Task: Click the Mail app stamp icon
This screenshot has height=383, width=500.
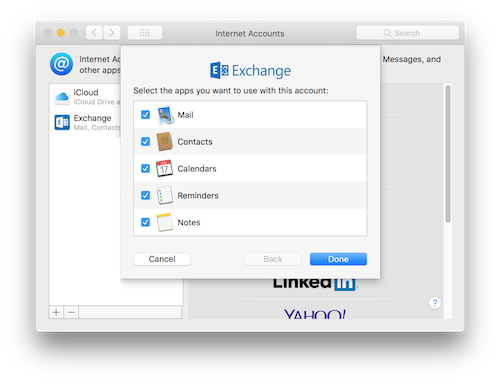Action: click(x=165, y=115)
